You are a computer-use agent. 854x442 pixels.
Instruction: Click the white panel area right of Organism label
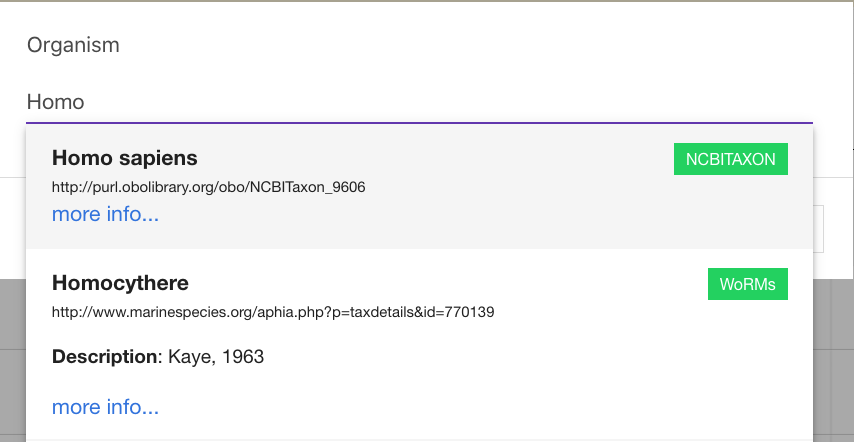pyautogui.click(x=463, y=45)
